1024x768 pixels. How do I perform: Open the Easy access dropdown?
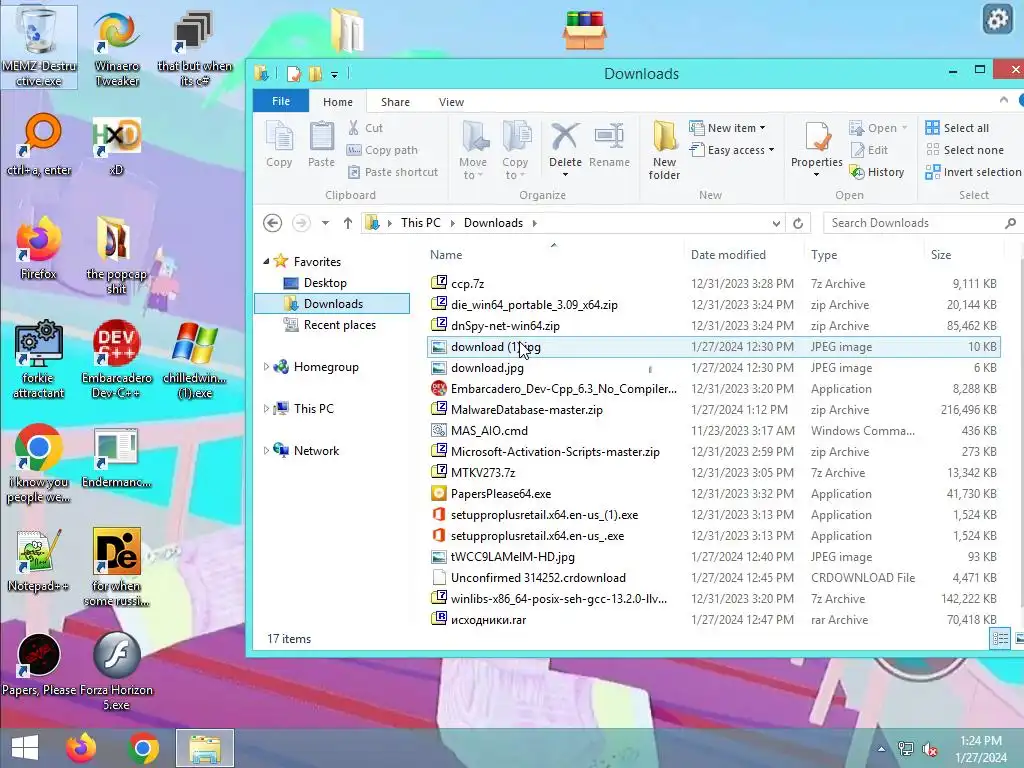point(732,150)
